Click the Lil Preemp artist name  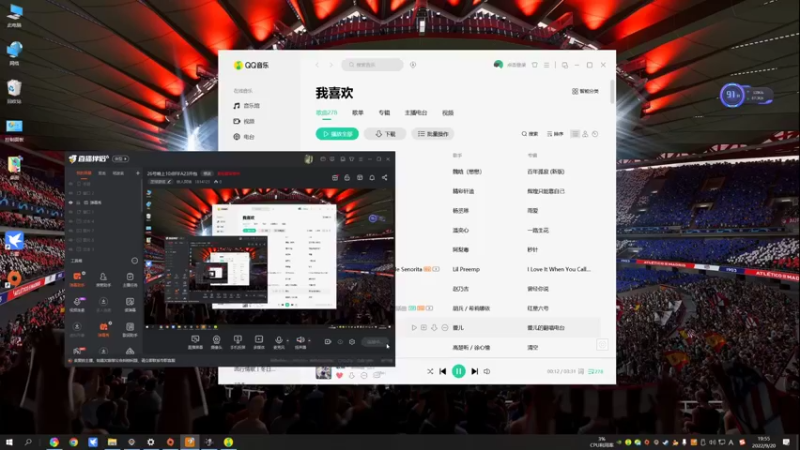(466, 269)
